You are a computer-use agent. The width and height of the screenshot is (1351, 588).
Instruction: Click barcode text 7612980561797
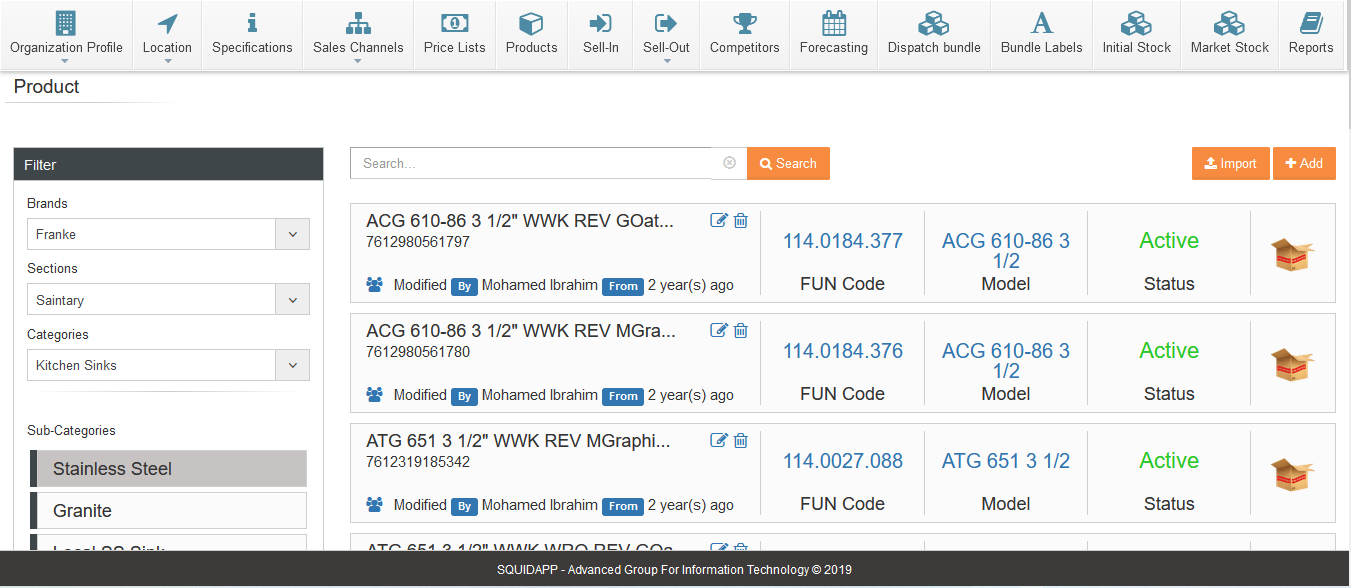pos(418,242)
